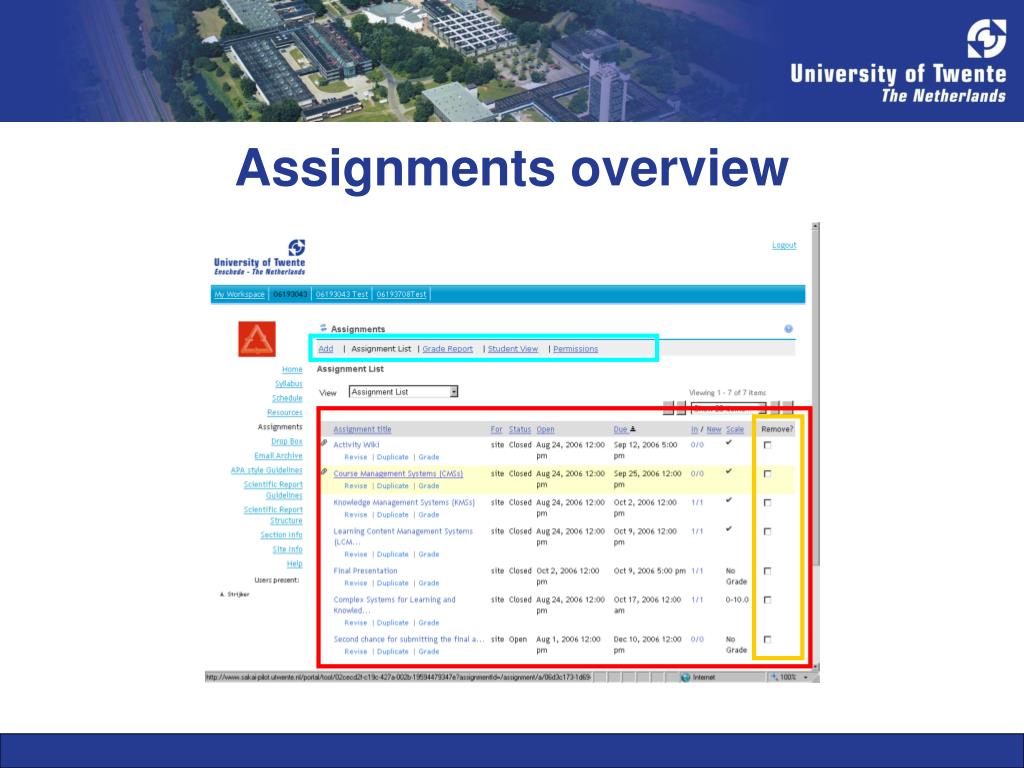Tick Remove checkbox for Second chance assignment

[x=767, y=639]
